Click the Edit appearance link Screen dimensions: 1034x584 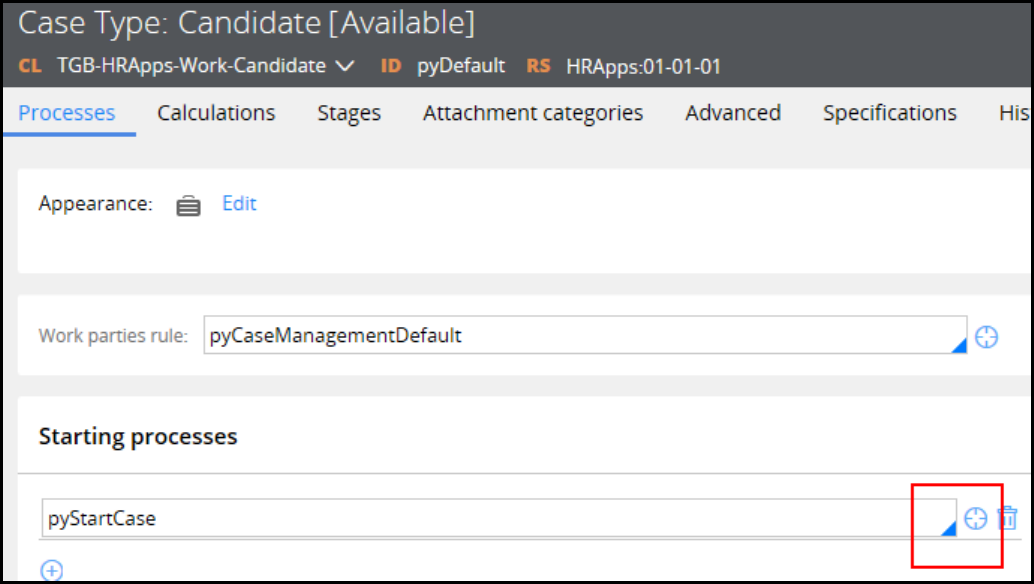coord(239,204)
